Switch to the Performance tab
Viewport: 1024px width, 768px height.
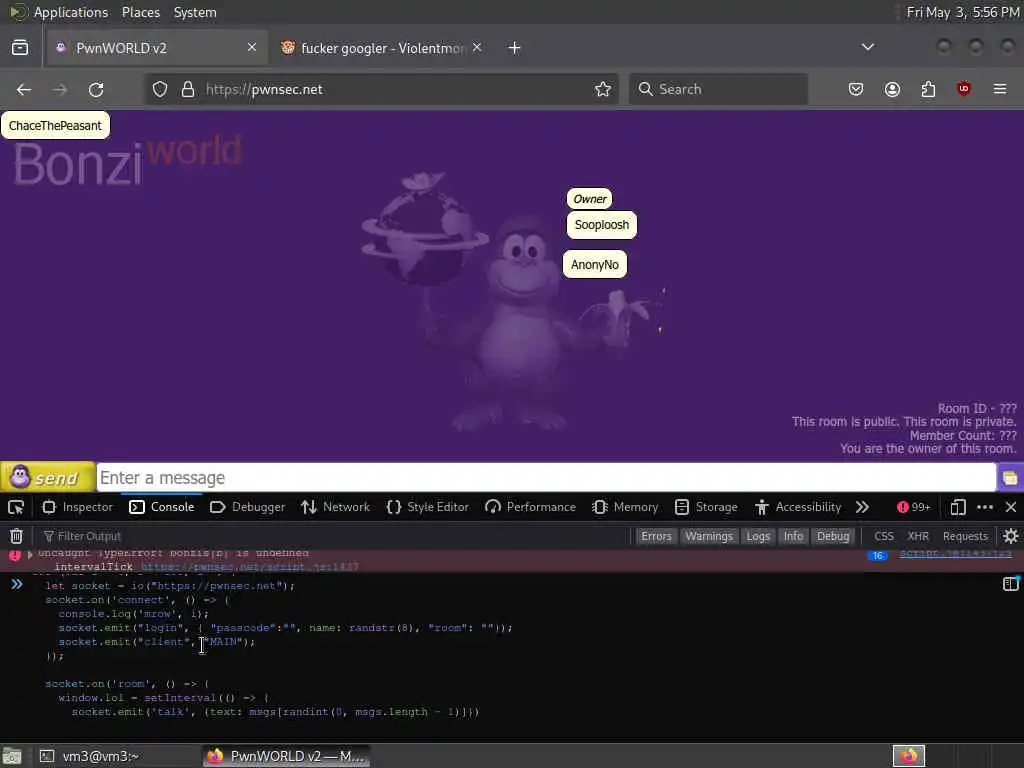[531, 507]
